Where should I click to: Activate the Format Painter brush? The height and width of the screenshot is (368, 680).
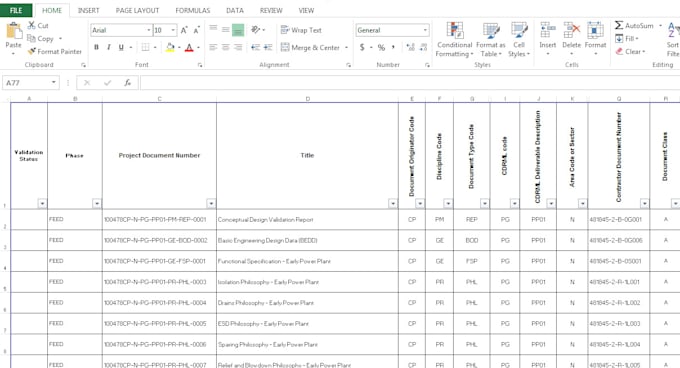pos(31,52)
